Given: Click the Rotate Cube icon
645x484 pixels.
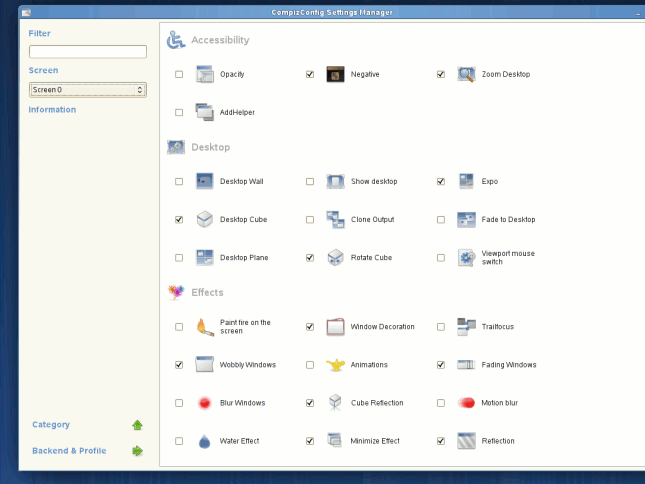Looking at the screenshot, I should [335, 258].
